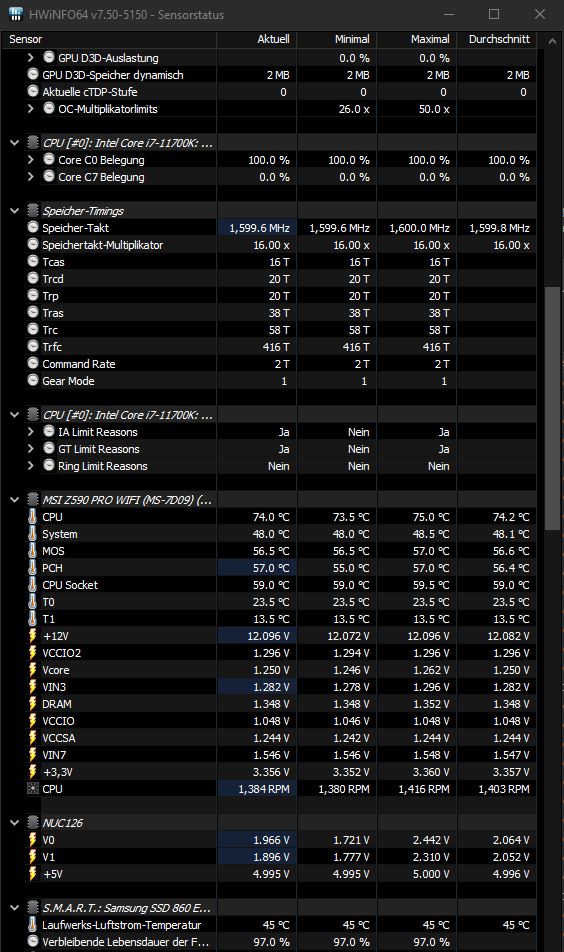Image resolution: width=564 pixels, height=952 pixels.
Task: Click the lightning icon next to +12V
Action: (x=33, y=636)
